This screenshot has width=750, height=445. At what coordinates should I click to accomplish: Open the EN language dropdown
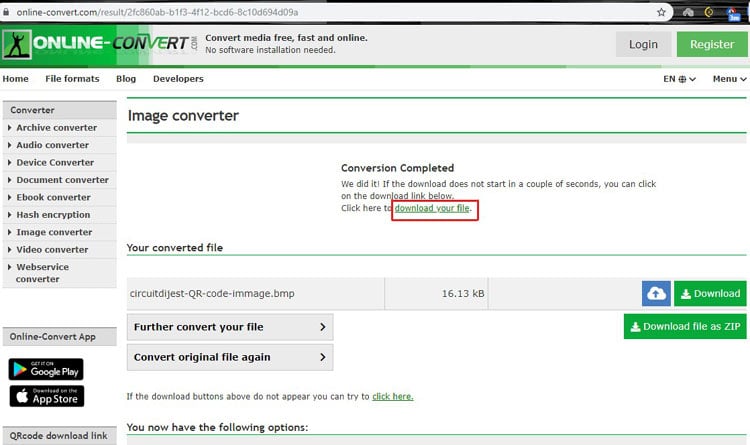pos(680,79)
